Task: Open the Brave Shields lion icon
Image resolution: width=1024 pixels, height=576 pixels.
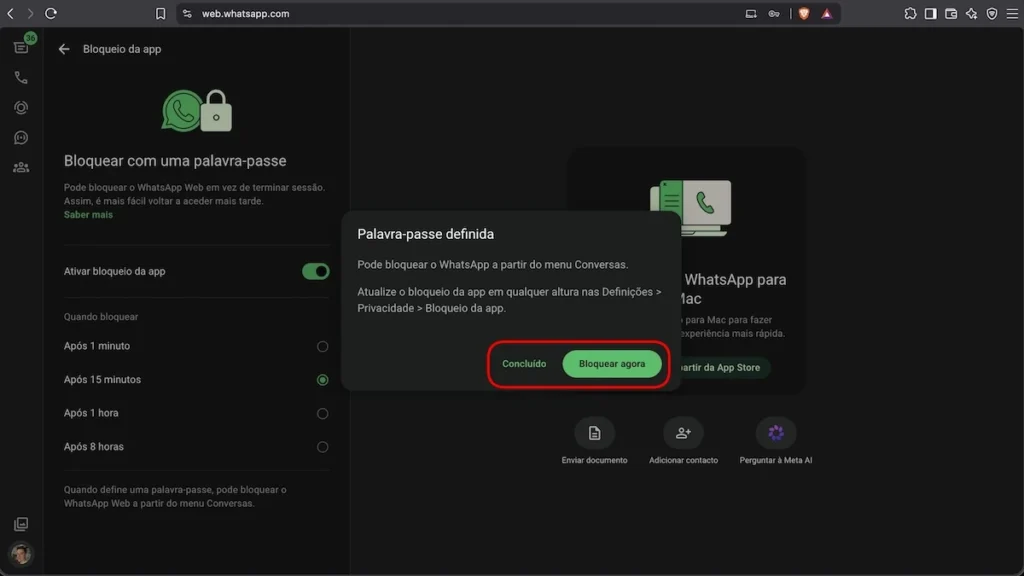Action: click(x=804, y=13)
